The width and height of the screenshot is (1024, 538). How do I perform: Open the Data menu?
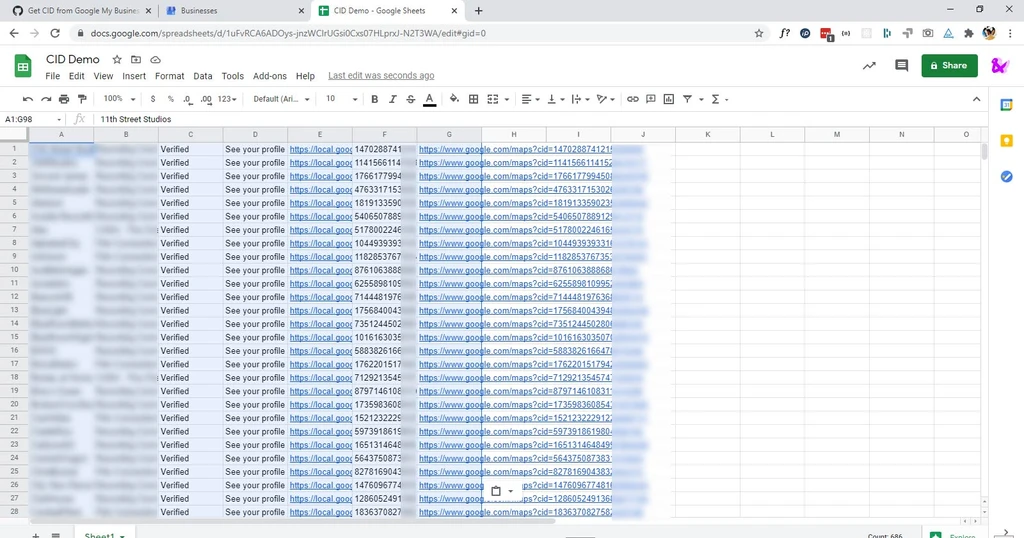point(202,76)
